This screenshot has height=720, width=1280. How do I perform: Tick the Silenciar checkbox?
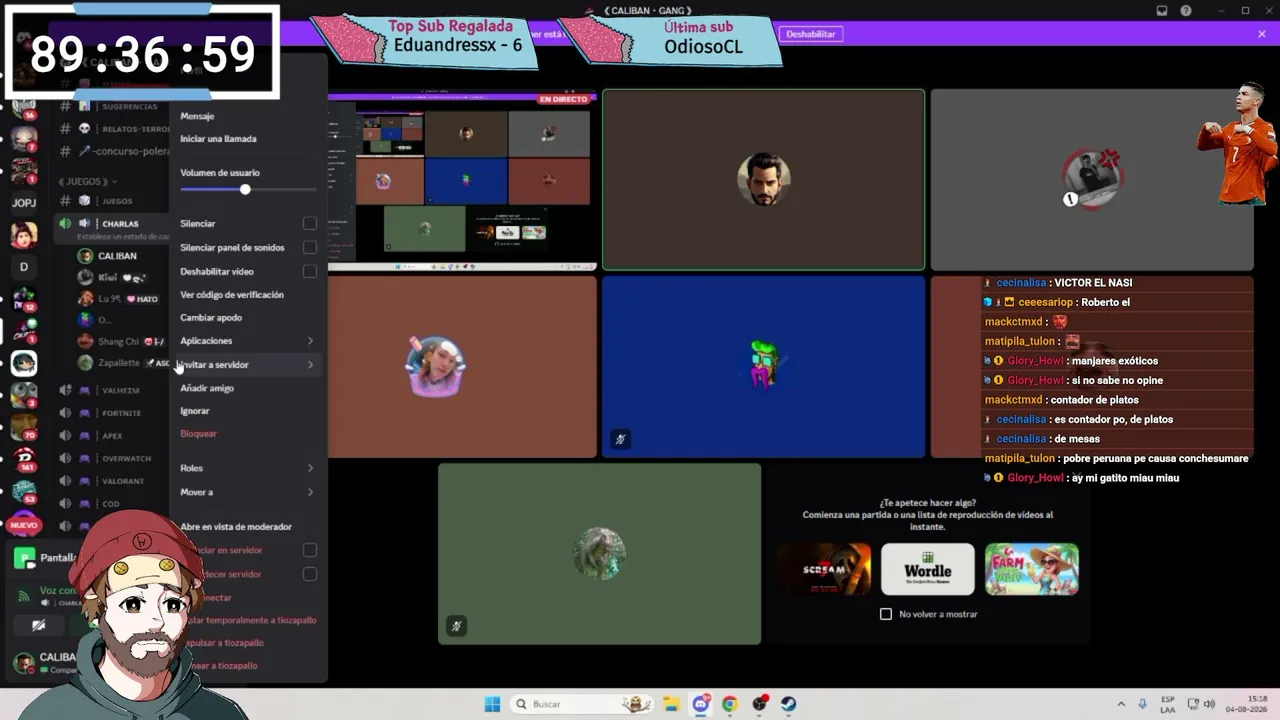tap(310, 223)
